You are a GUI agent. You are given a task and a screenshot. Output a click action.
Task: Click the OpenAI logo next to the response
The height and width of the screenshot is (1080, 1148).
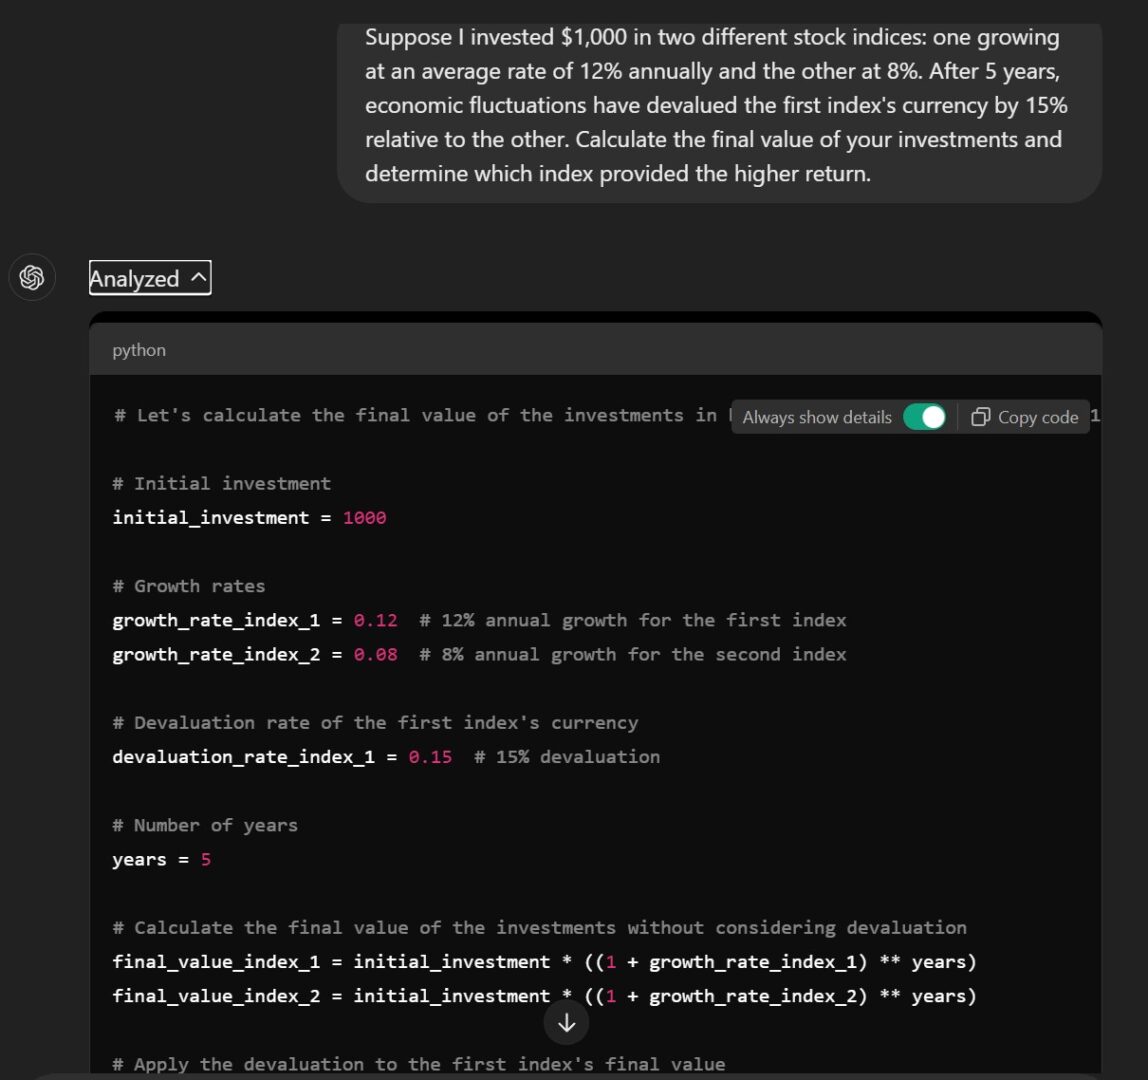point(31,277)
